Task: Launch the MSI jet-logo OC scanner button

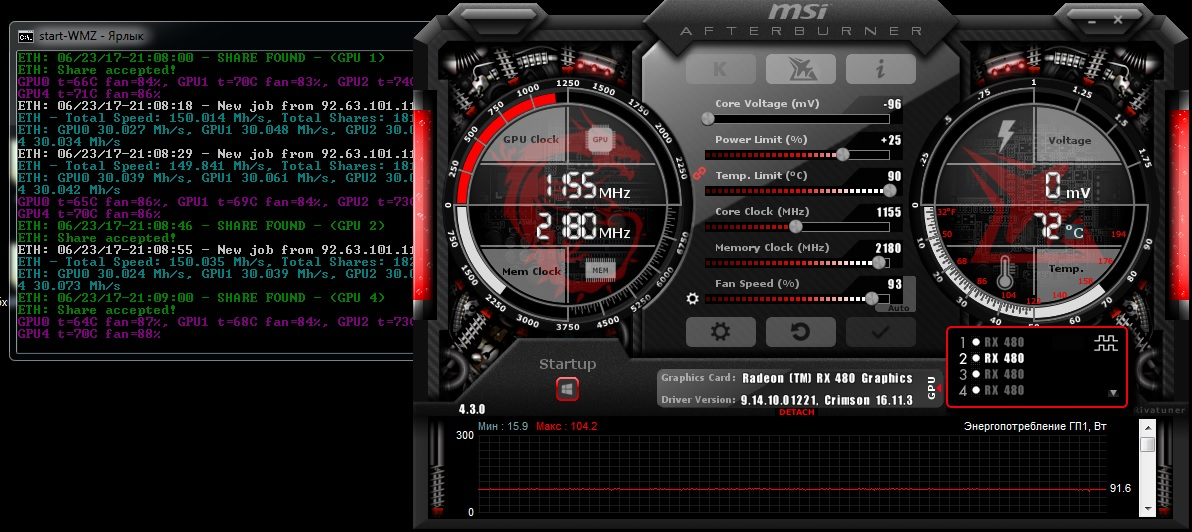Action: coord(800,69)
